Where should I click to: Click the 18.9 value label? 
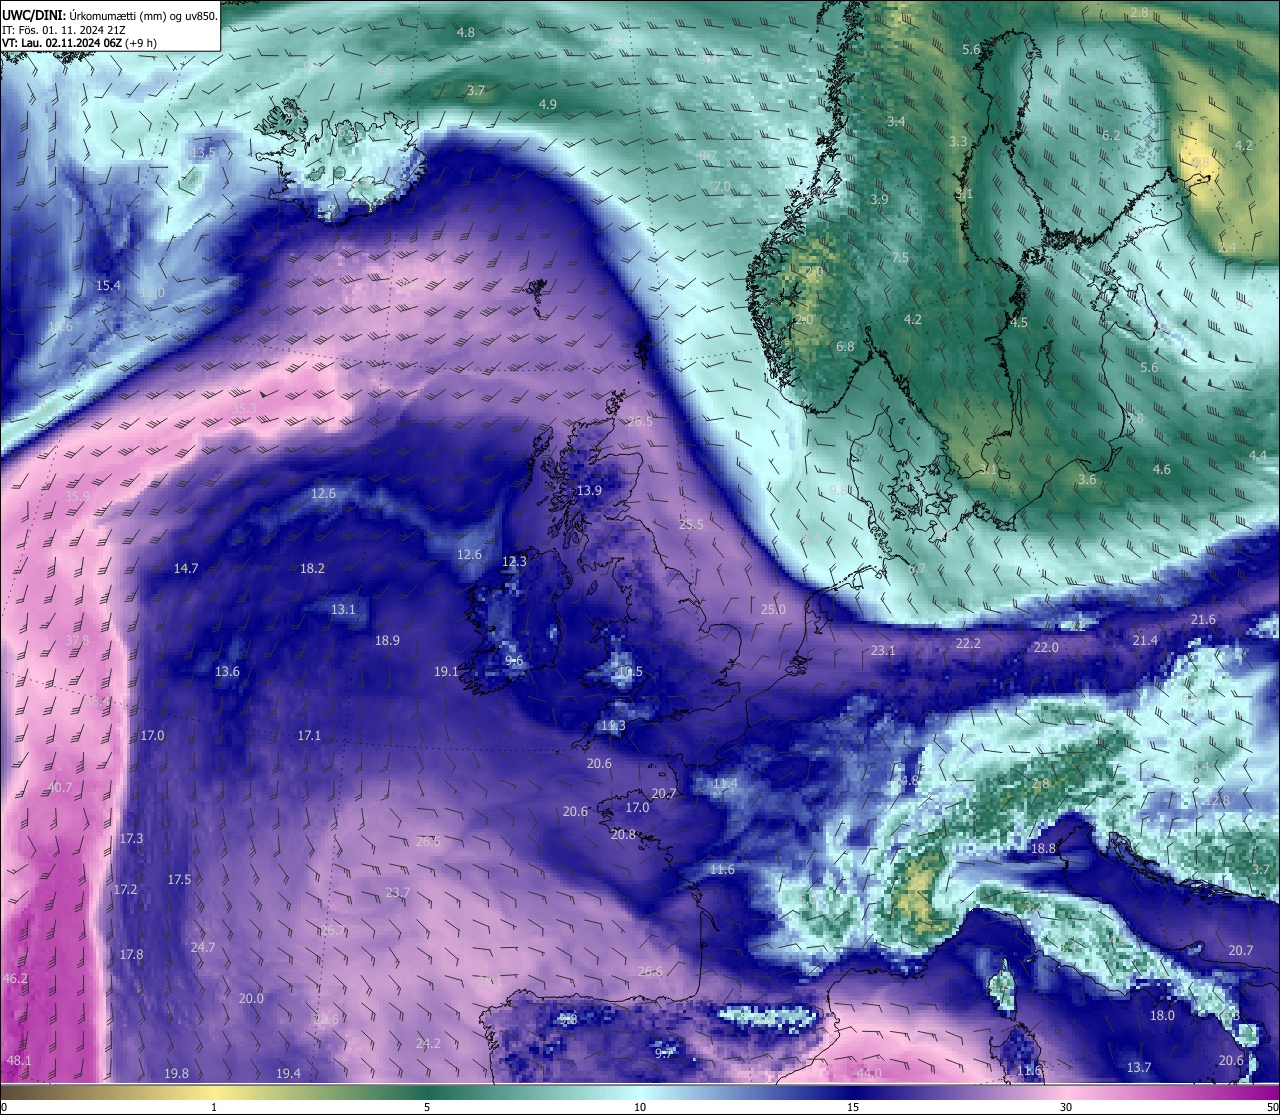[x=387, y=641]
